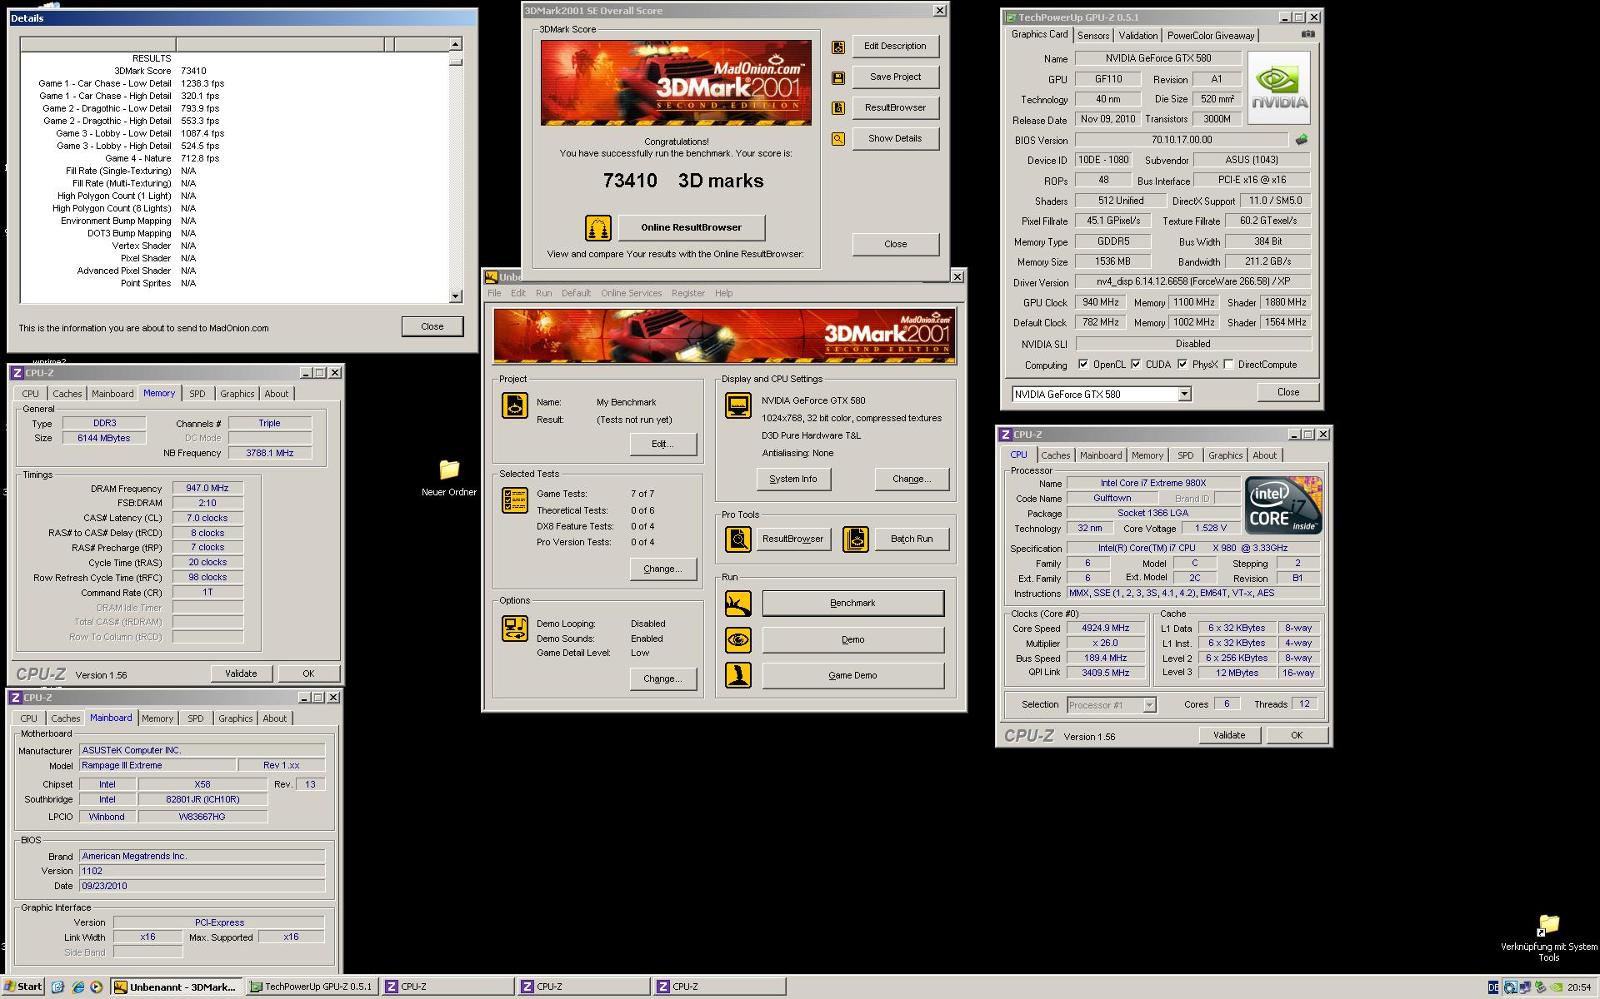Screen dimensions: 1600x999
Task: Click Change... under Selected Tests
Action: point(663,569)
